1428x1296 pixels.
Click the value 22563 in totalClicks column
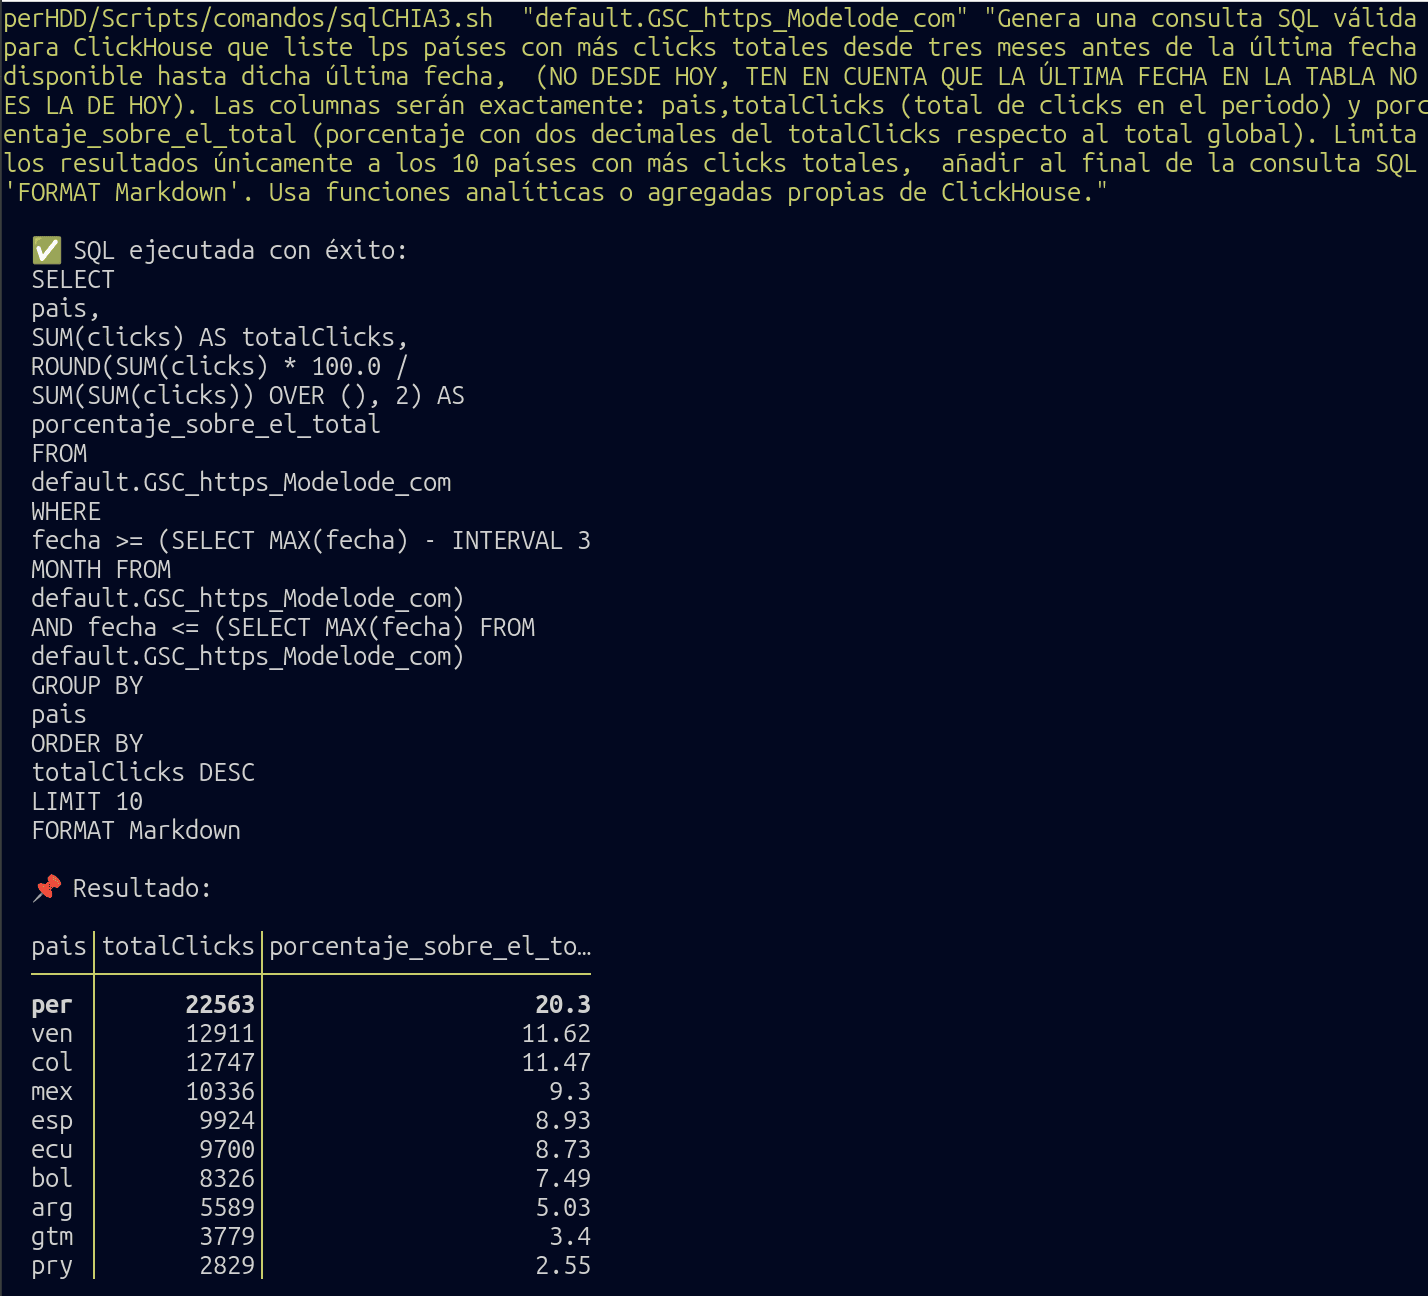tap(220, 1005)
